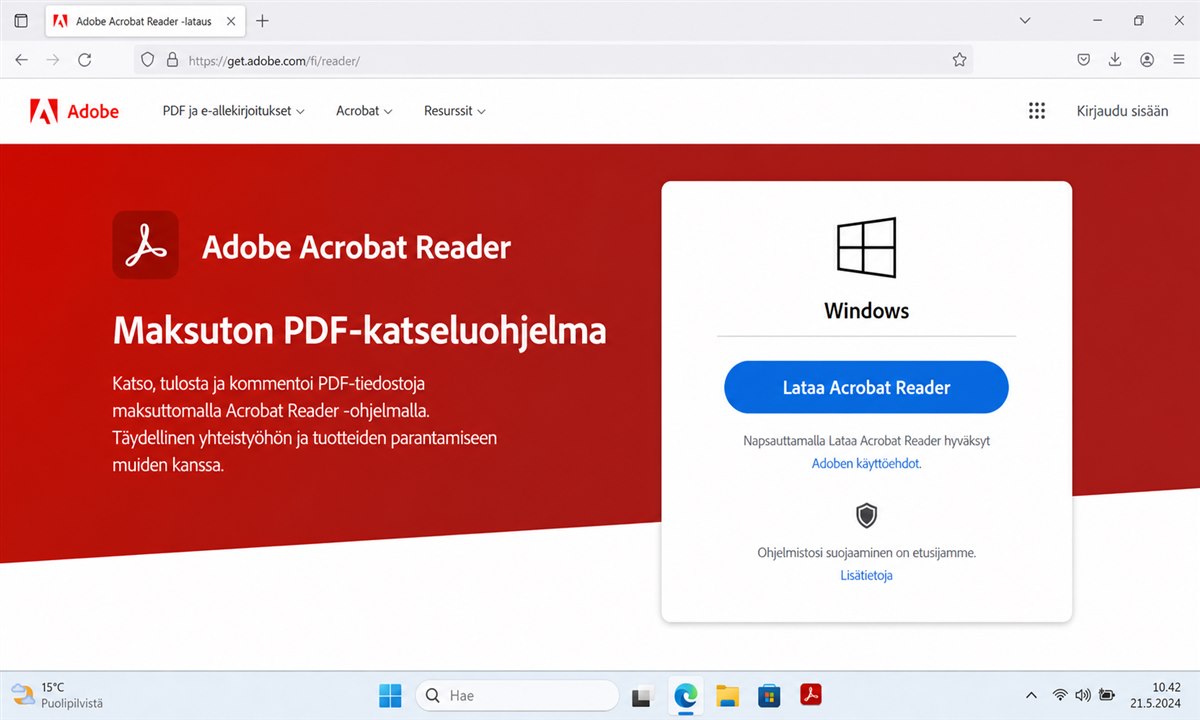
Task: Open the Windows Start button
Action: tap(390, 695)
